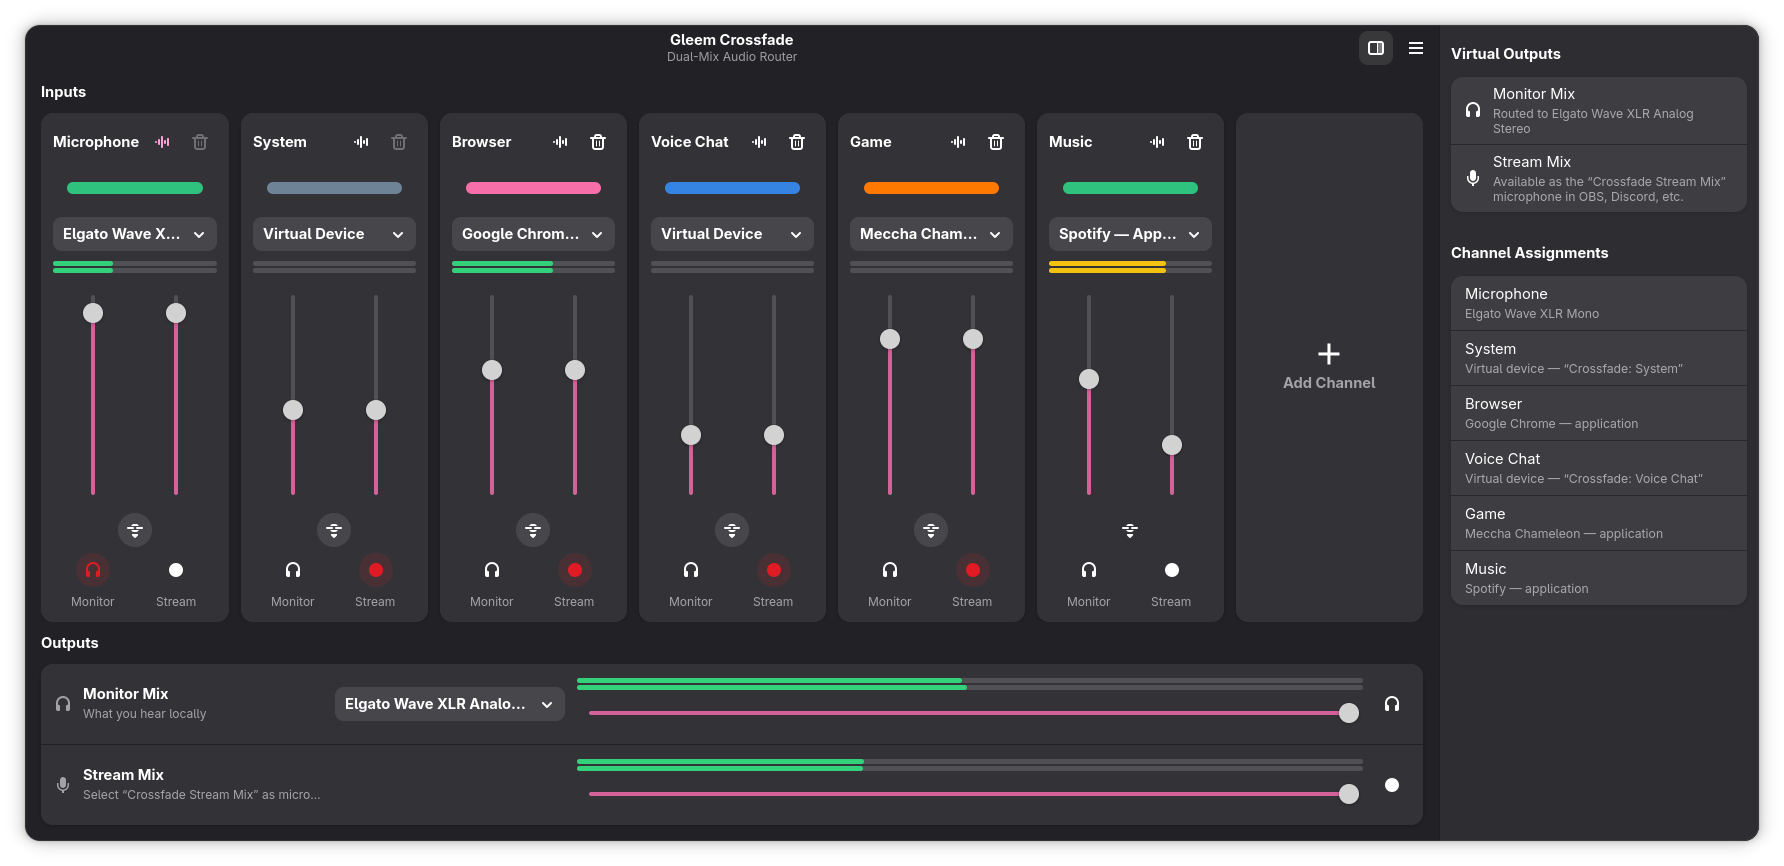
Task: Toggle System monitor headphone button
Action: coord(293,570)
